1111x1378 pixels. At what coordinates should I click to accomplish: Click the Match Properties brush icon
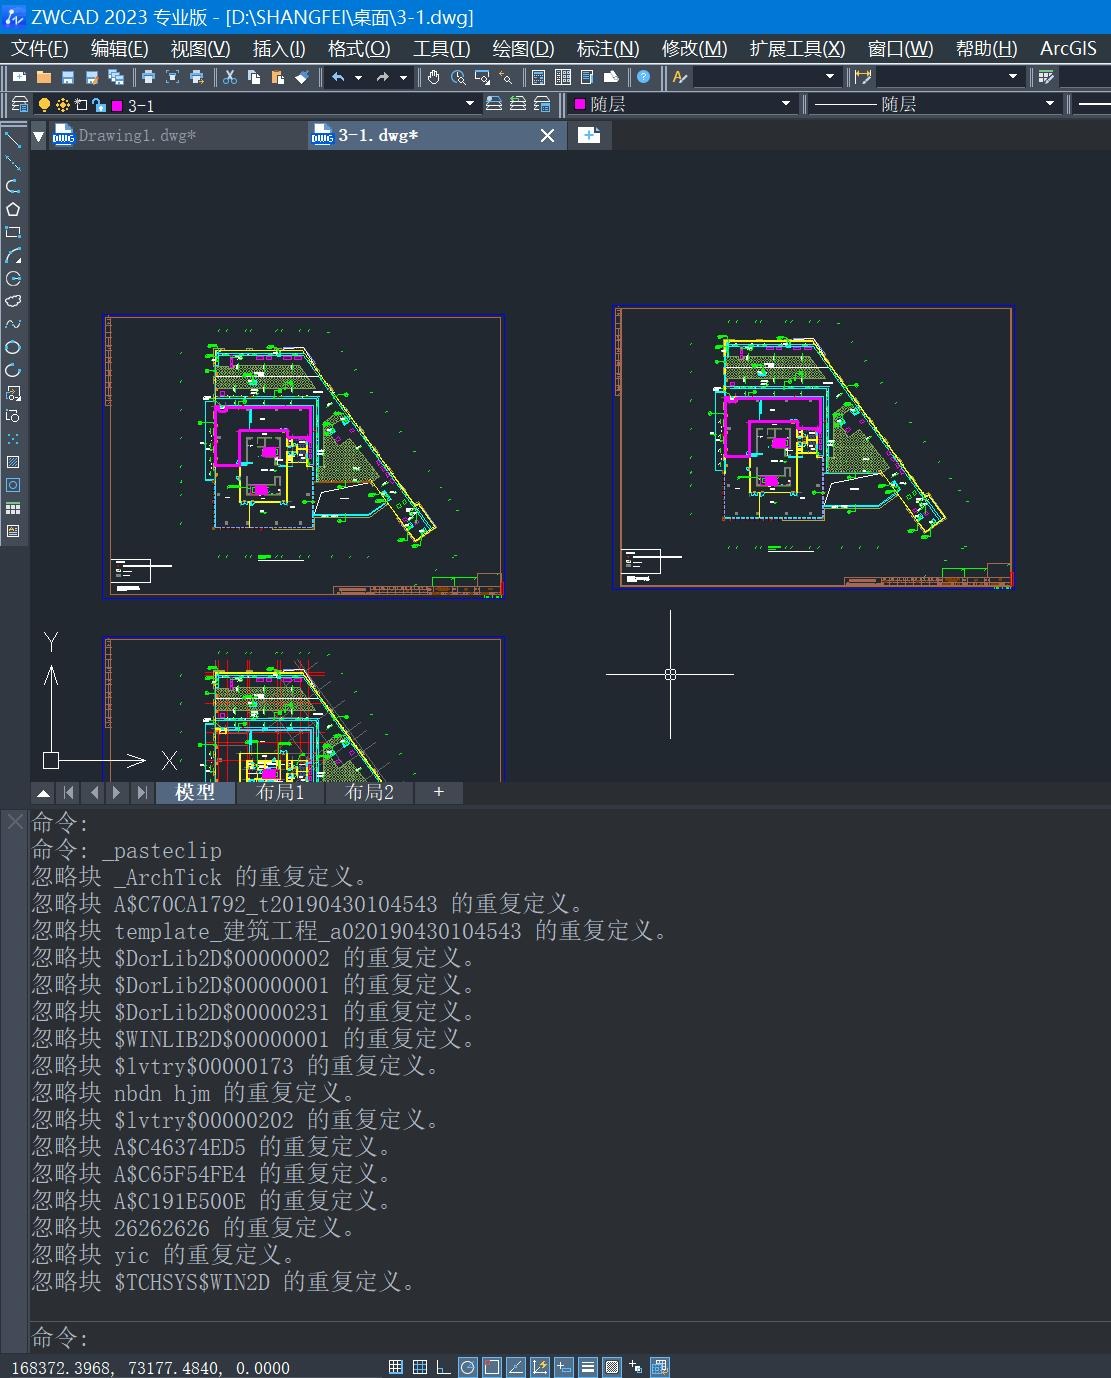point(301,77)
